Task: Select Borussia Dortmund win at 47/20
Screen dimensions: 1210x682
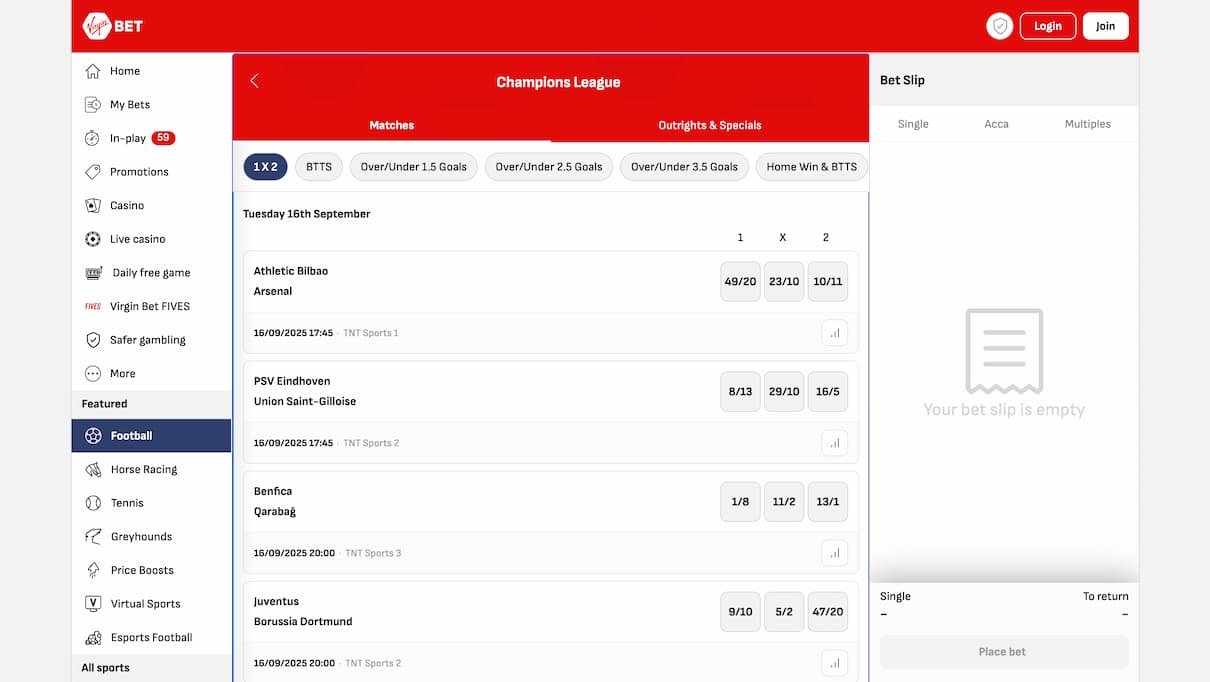Action: click(x=828, y=612)
